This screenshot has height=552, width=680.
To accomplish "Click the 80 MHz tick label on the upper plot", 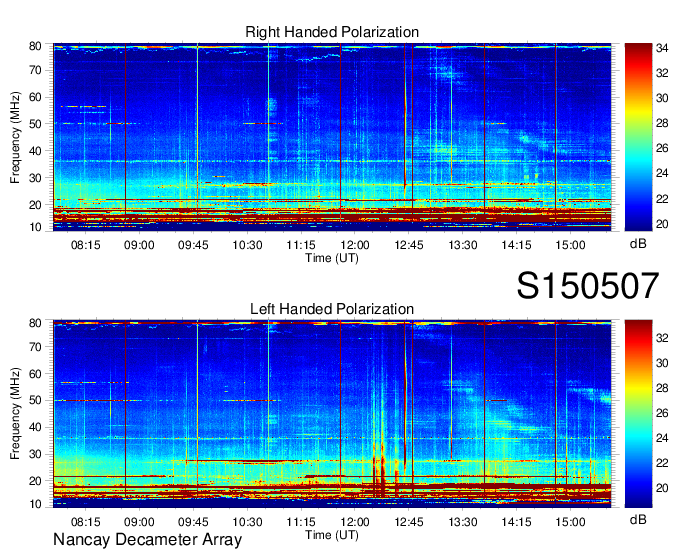I will 35,46.
